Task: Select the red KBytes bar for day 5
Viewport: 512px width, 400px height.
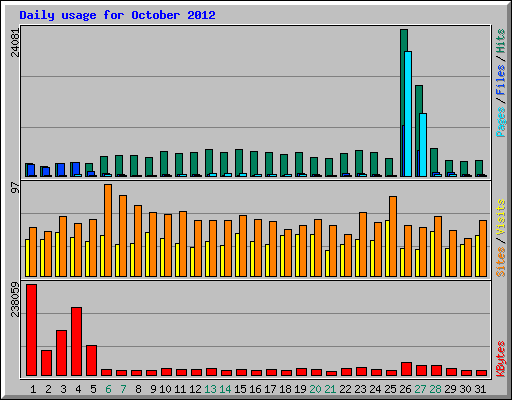Action: coord(91,361)
